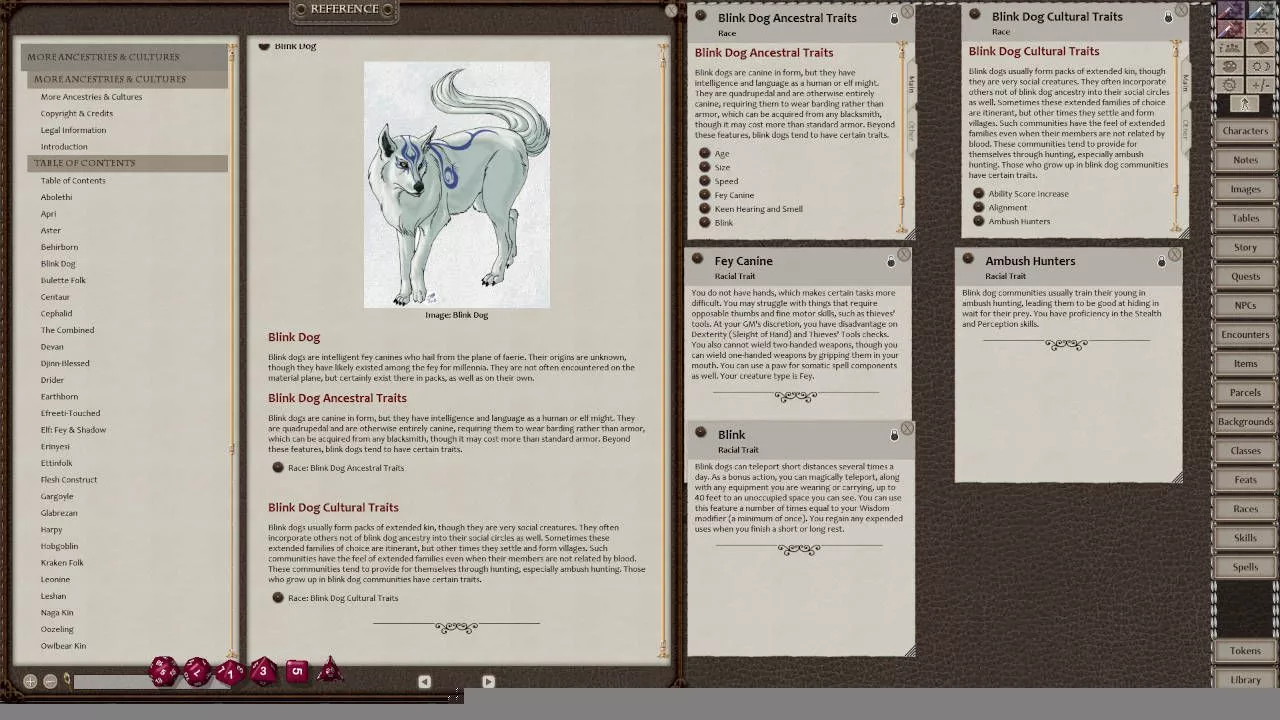Image resolution: width=1280 pixels, height=720 pixels.
Task: Select Owlbear Kin in table of contents
Action: [63, 646]
